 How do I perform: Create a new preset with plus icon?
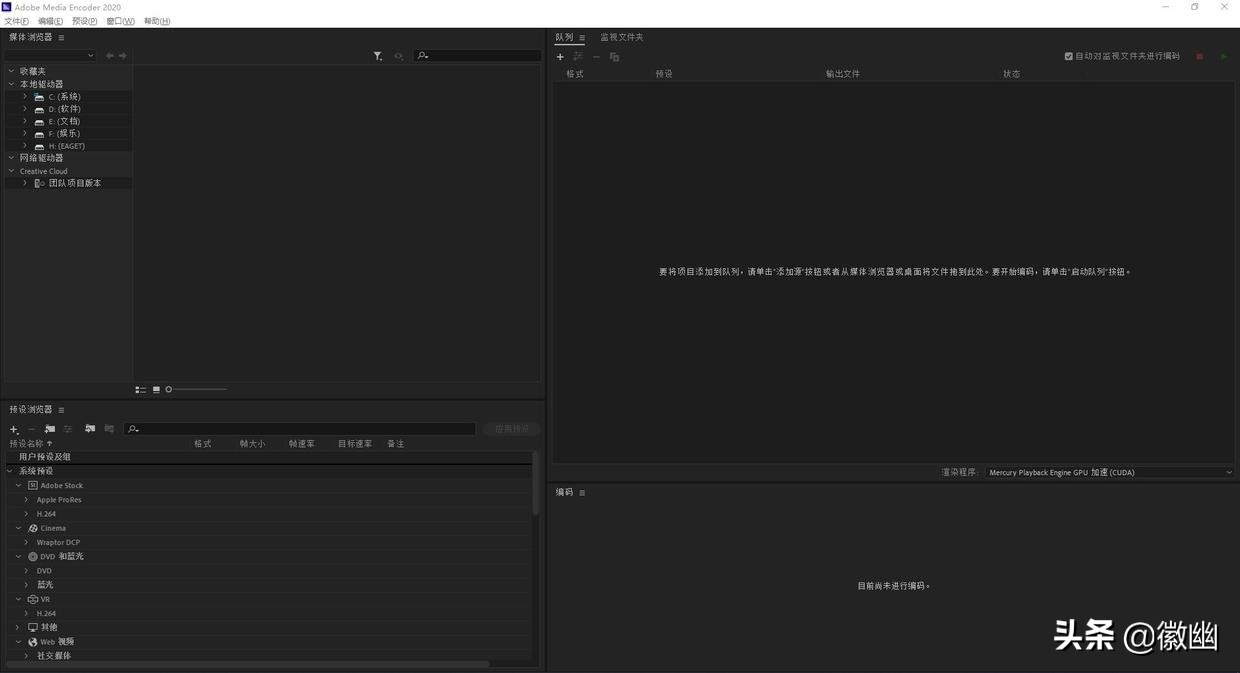pos(14,429)
